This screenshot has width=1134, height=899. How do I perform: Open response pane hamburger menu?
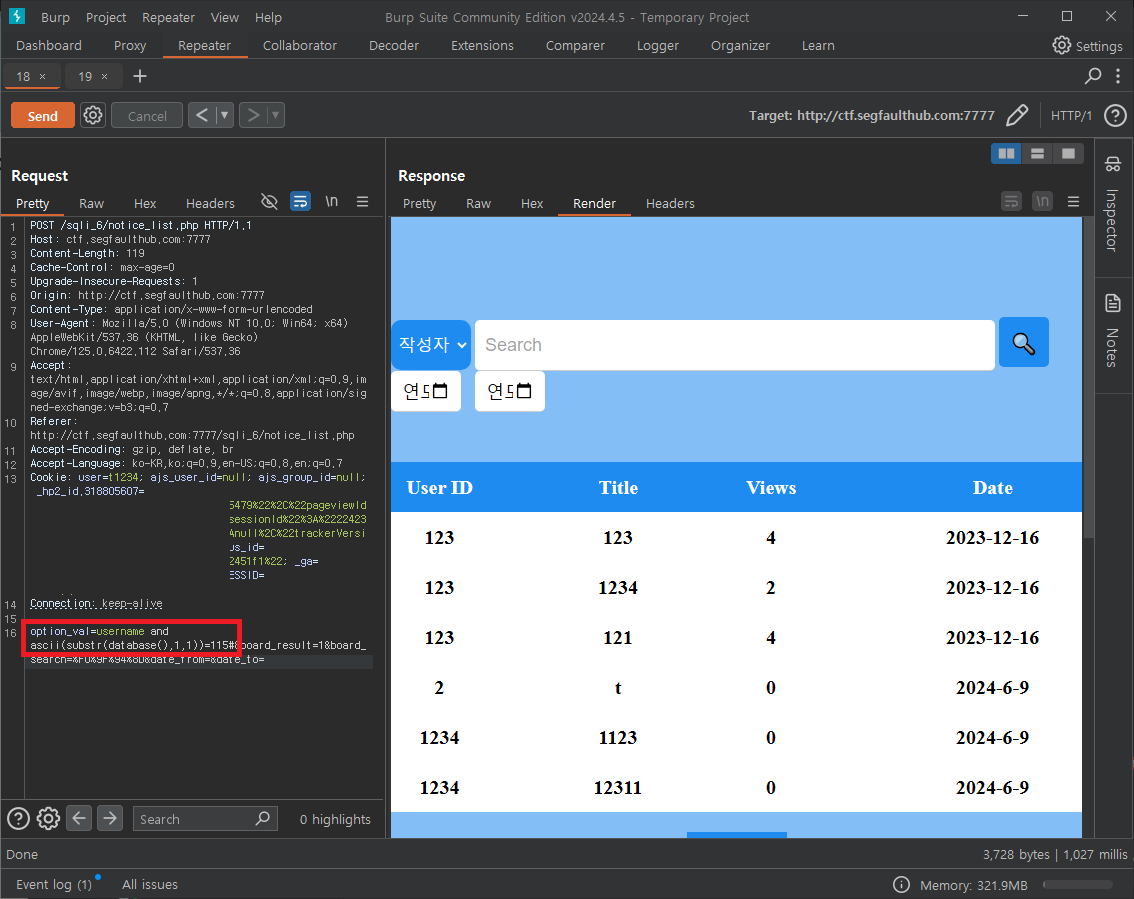pyautogui.click(x=1073, y=202)
